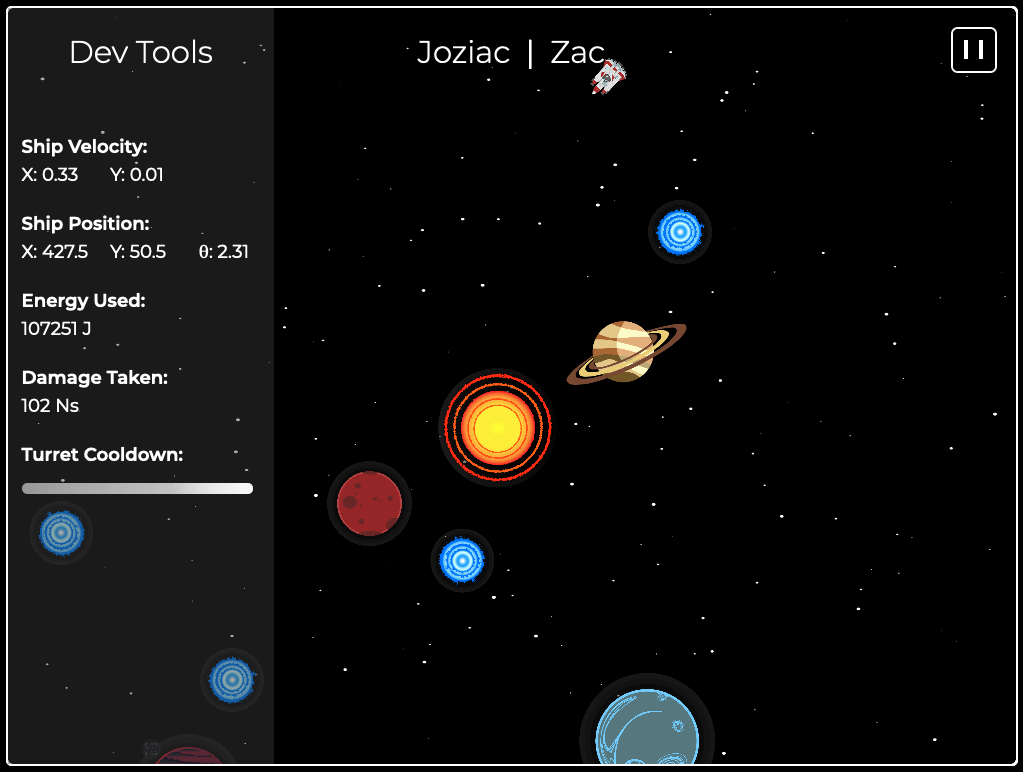Click the Joziac | Zac title text

click(x=512, y=52)
